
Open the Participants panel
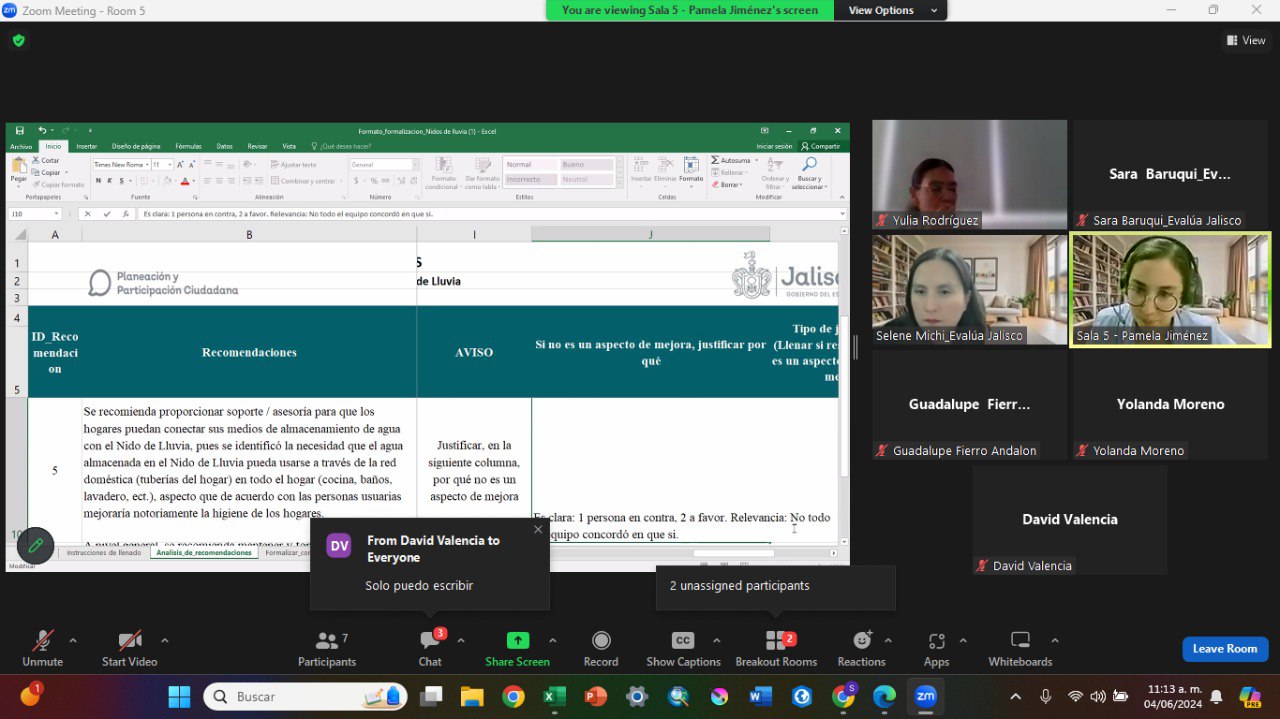327,648
